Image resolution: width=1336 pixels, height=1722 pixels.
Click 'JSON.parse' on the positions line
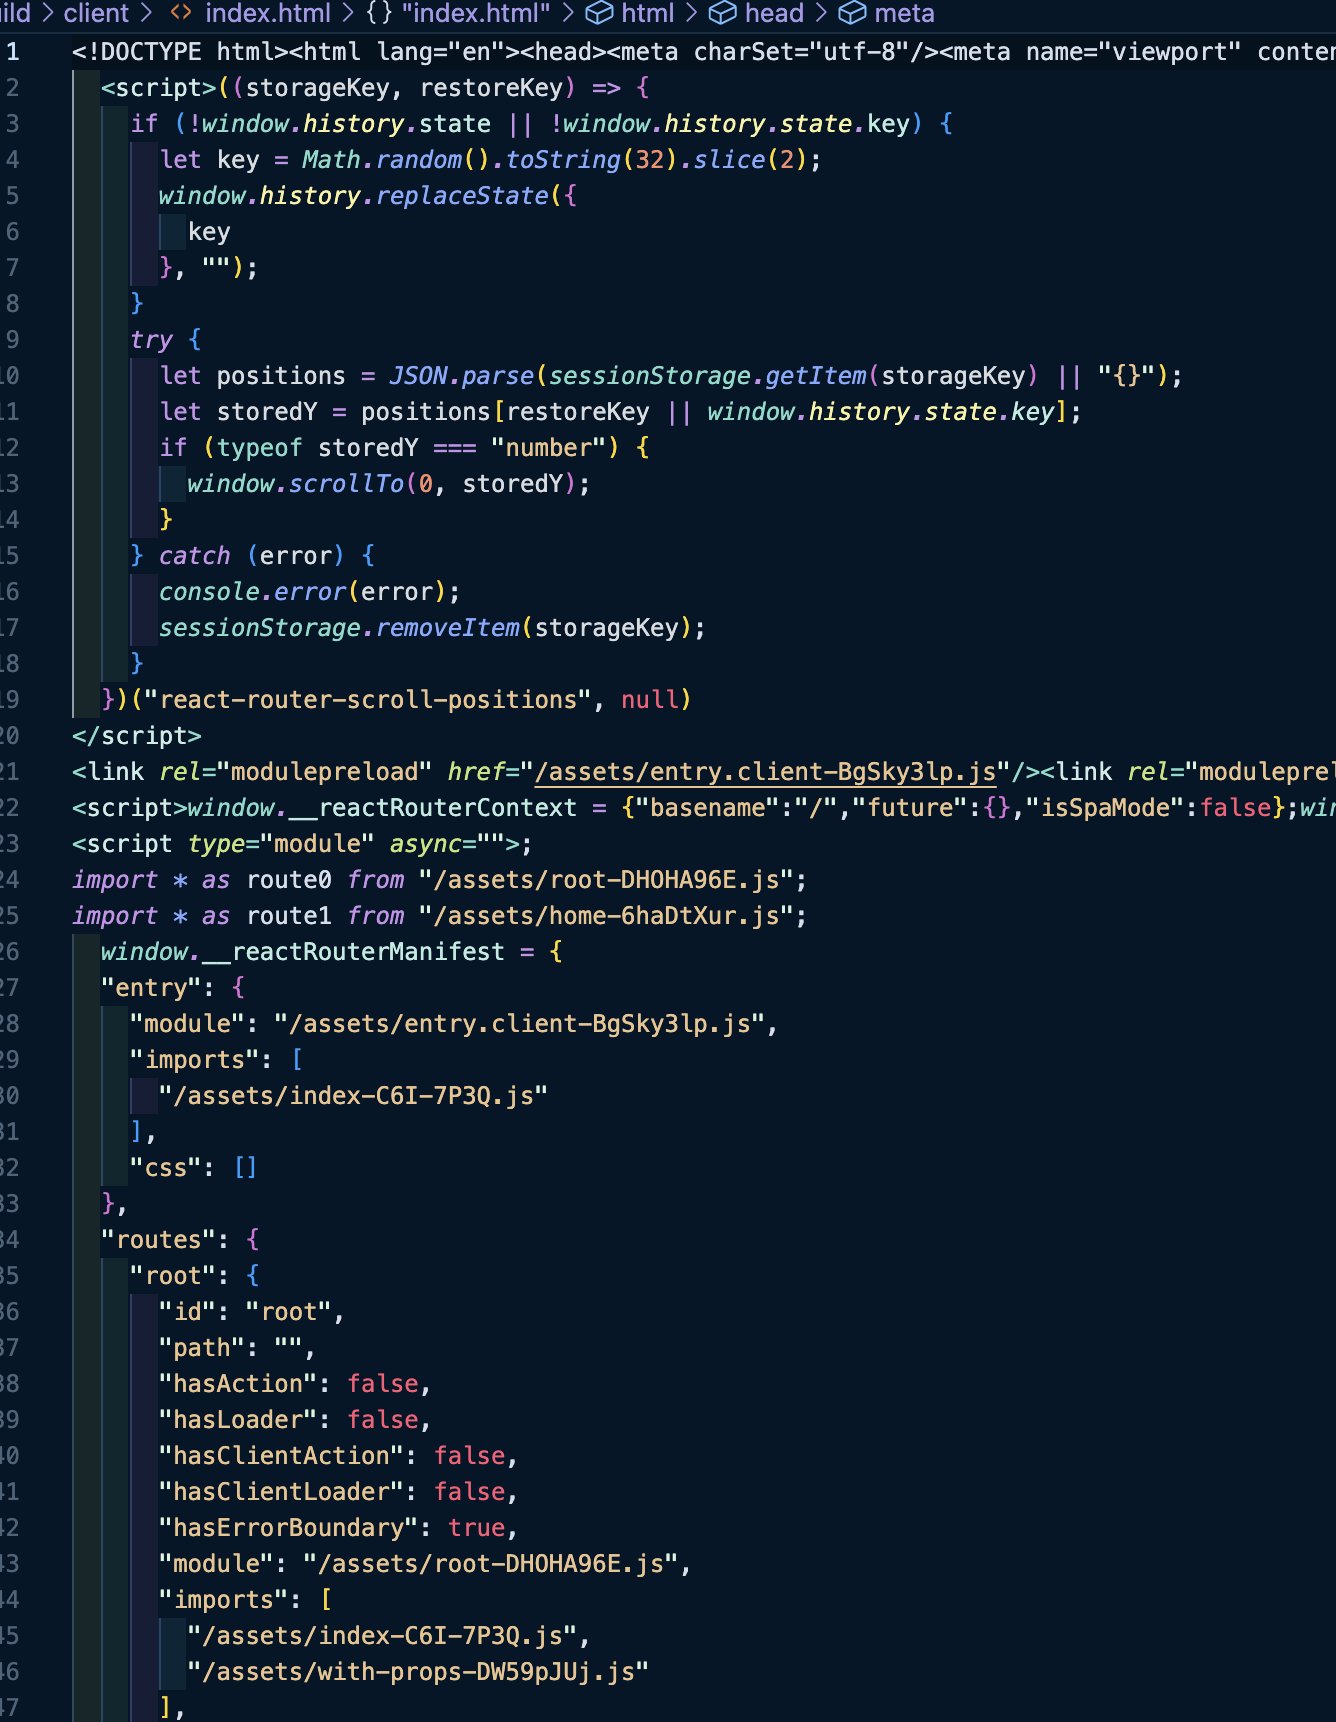pyautogui.click(x=462, y=376)
